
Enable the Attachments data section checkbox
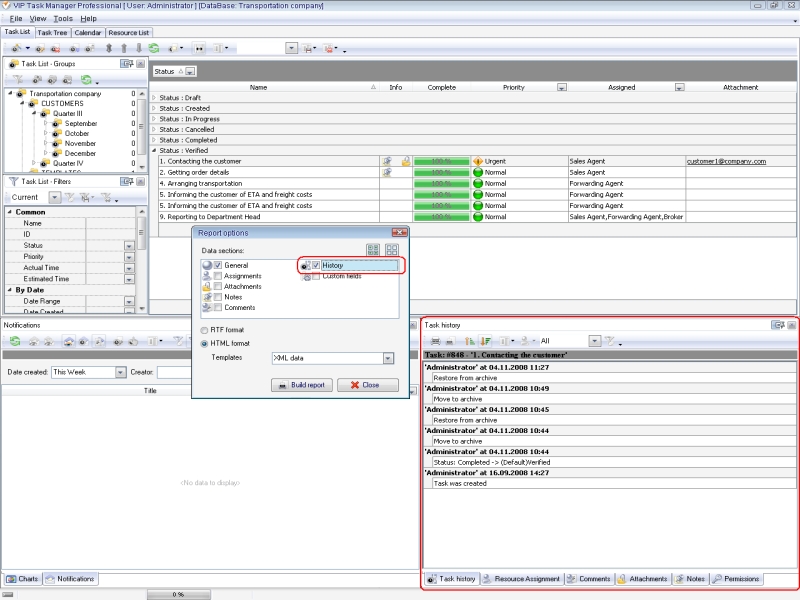coord(217,287)
